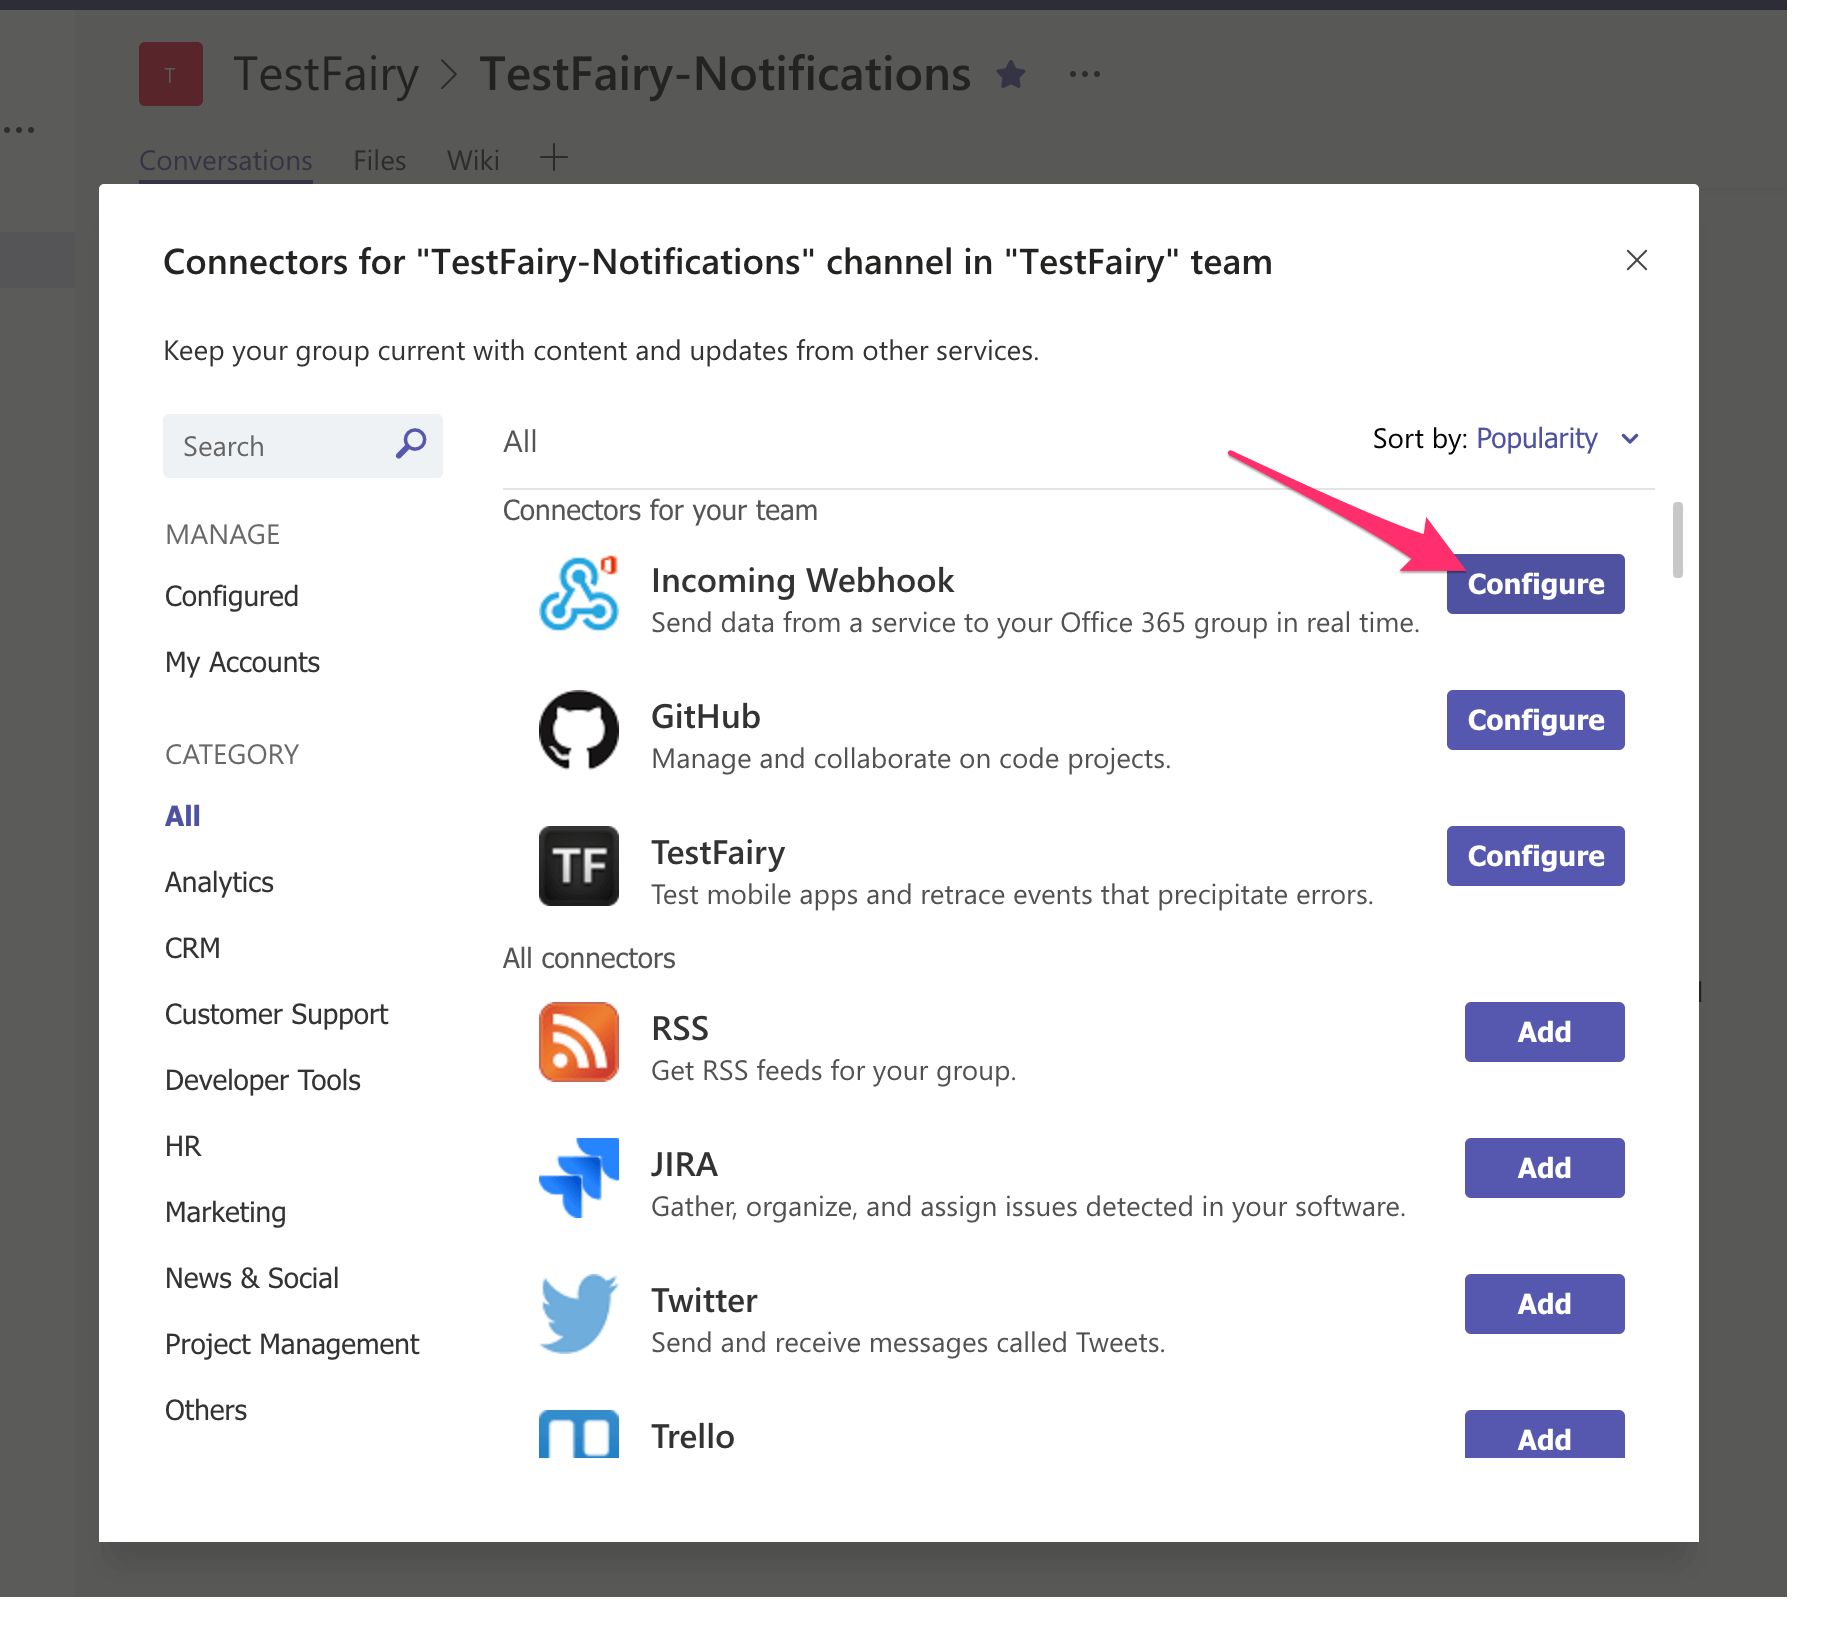Click the TestFairy connector icon

[578, 866]
